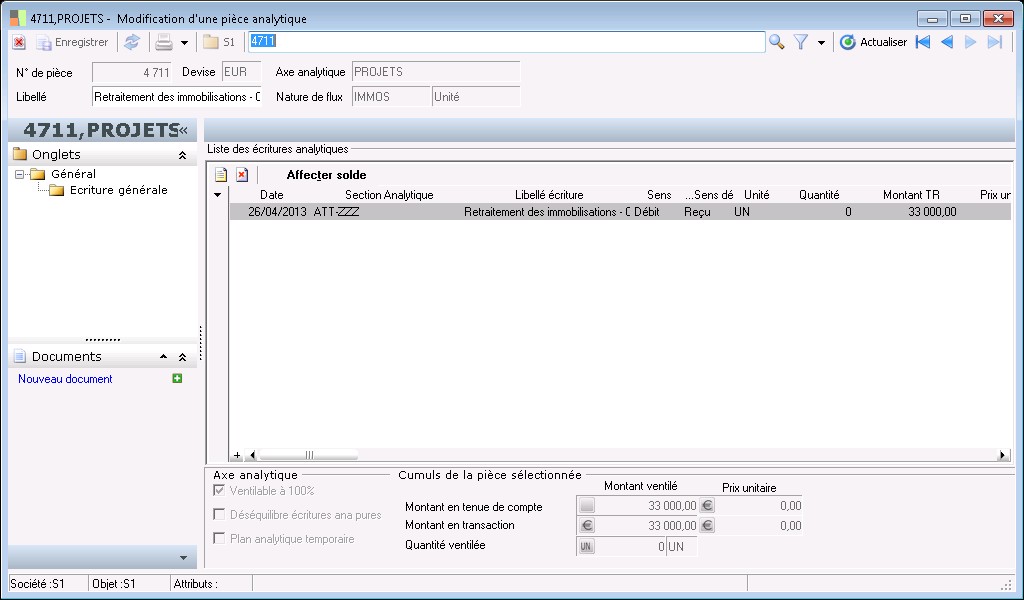The image size is (1024, 600).
Task: Click the Montant TR column header
Action: point(911,195)
